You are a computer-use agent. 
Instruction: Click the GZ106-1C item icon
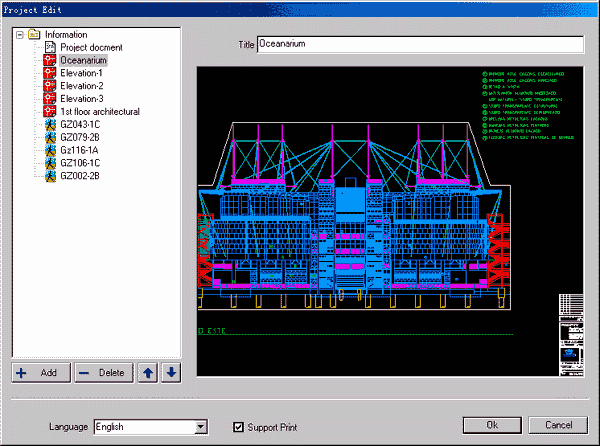click(x=50, y=163)
